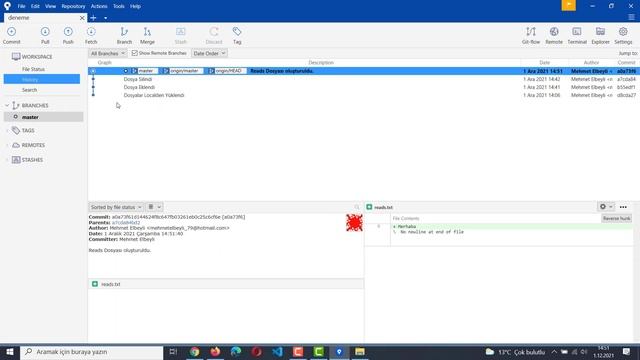Launch the Terminal from toolbar
The width and height of the screenshot is (640, 360).
(x=577, y=36)
